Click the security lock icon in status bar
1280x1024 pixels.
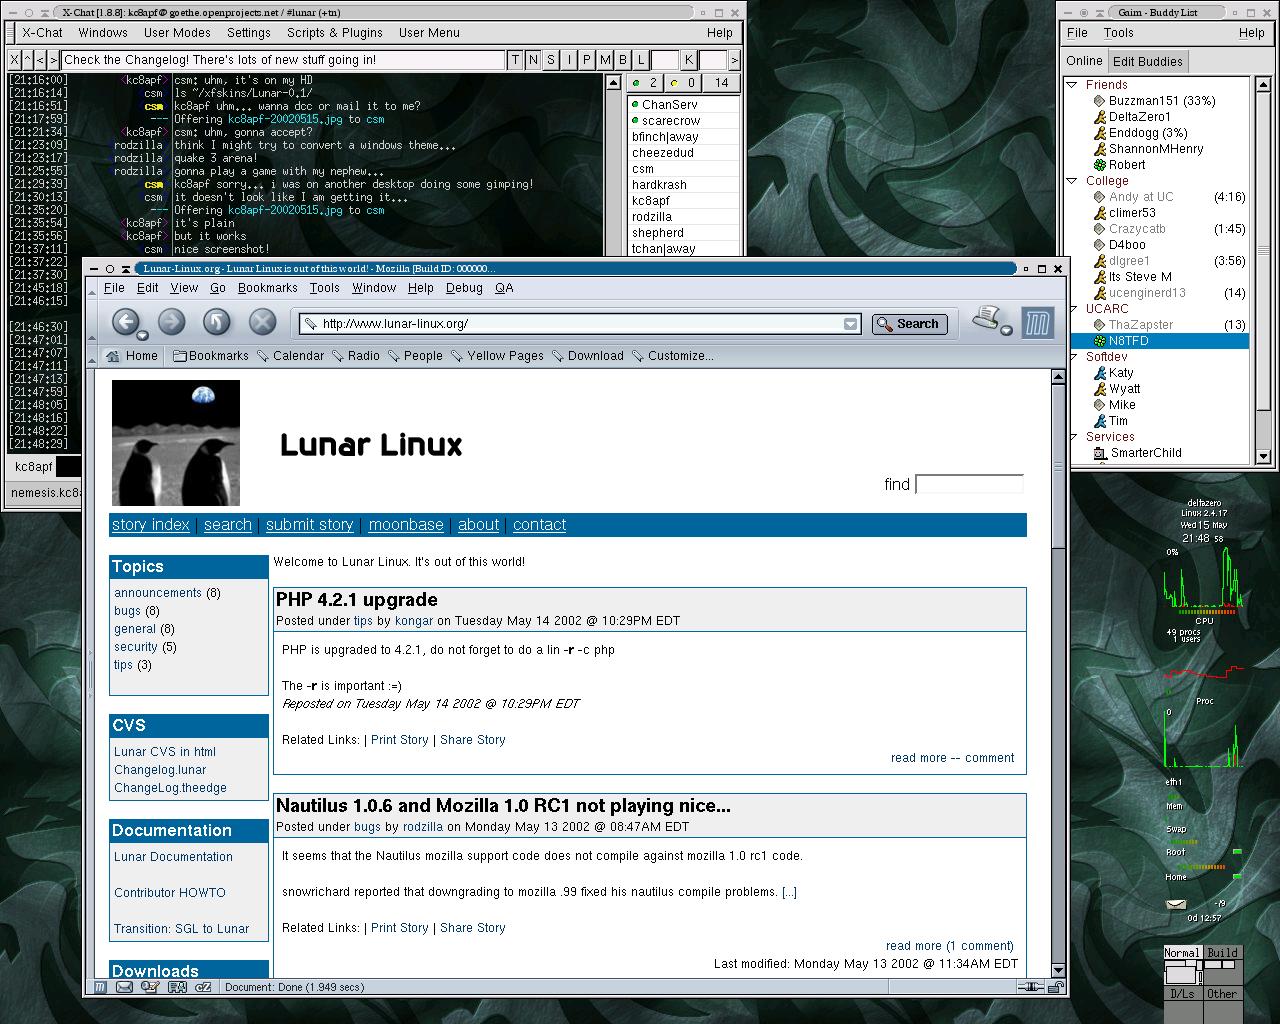pos(1055,987)
